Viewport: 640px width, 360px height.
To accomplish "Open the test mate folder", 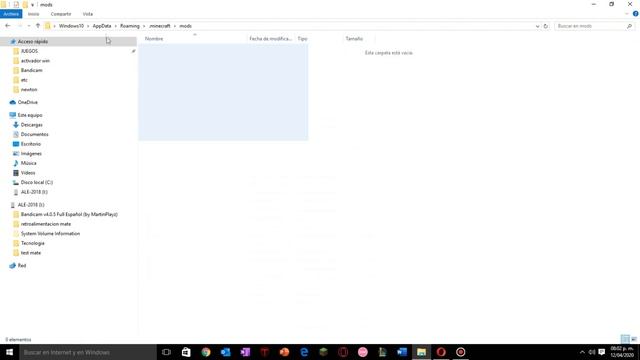I will pos(31,253).
